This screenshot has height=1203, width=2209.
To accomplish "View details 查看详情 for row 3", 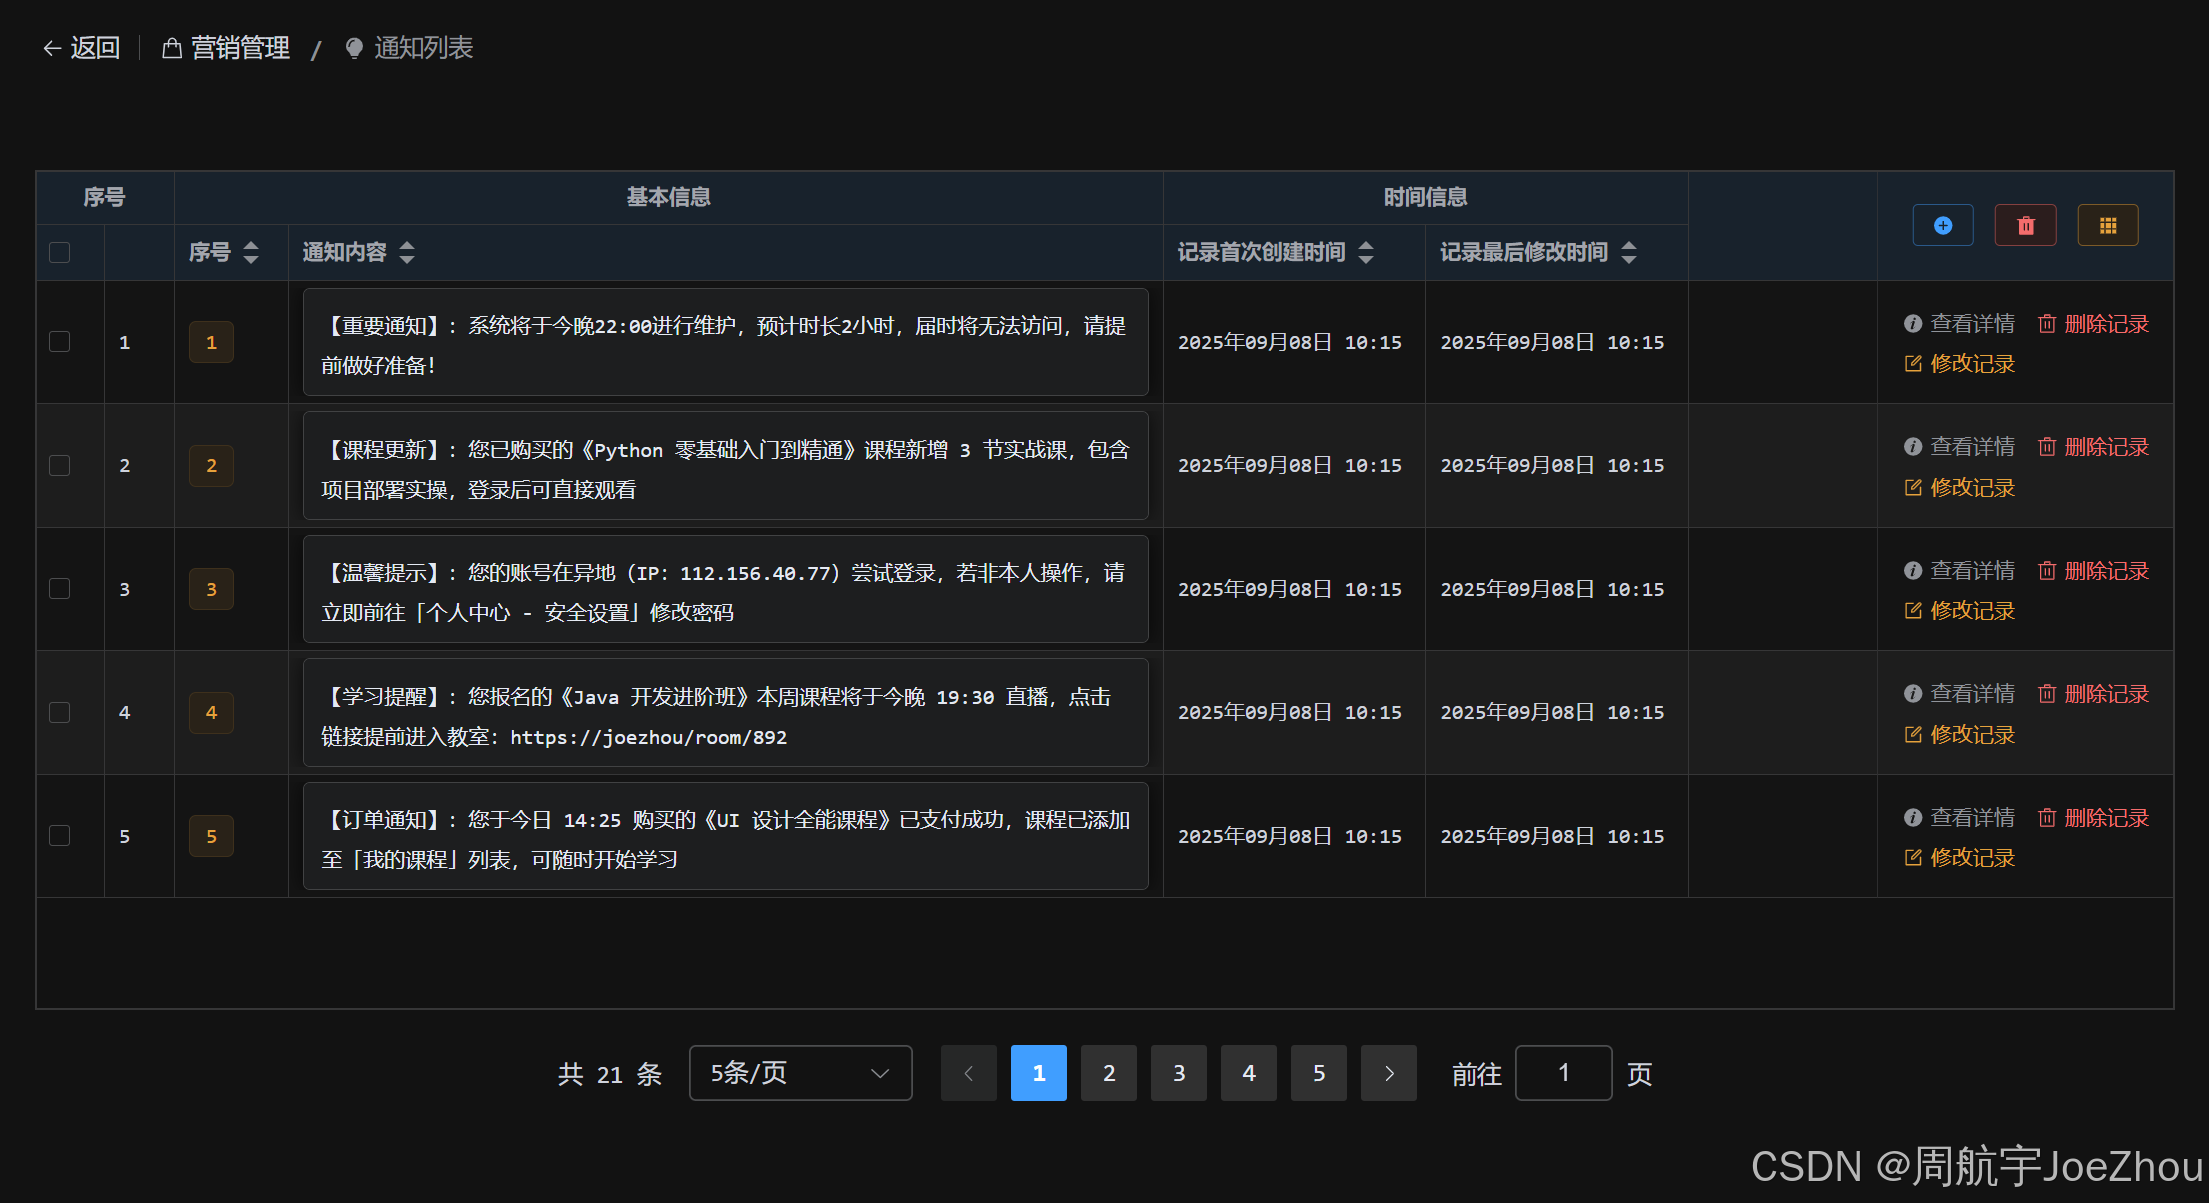I will click(1960, 571).
